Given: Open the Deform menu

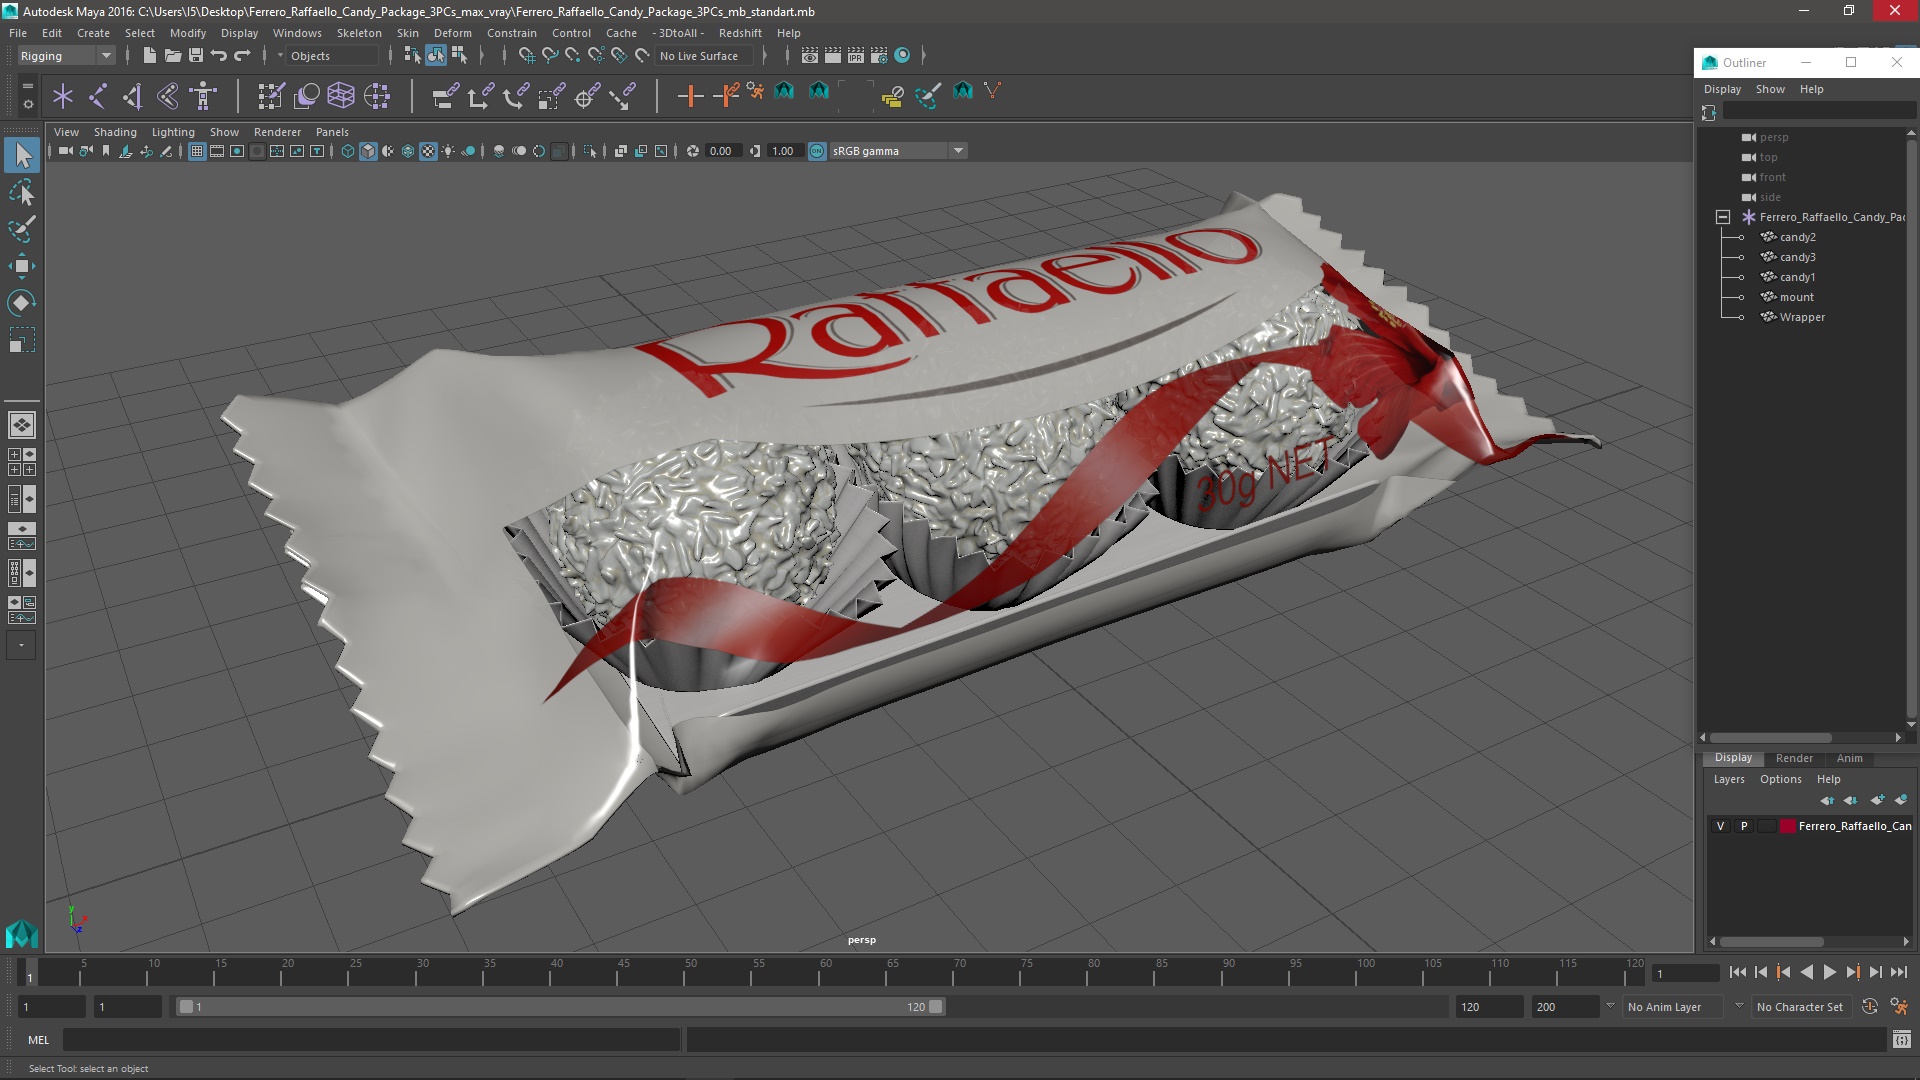Looking at the screenshot, I should click(x=452, y=33).
